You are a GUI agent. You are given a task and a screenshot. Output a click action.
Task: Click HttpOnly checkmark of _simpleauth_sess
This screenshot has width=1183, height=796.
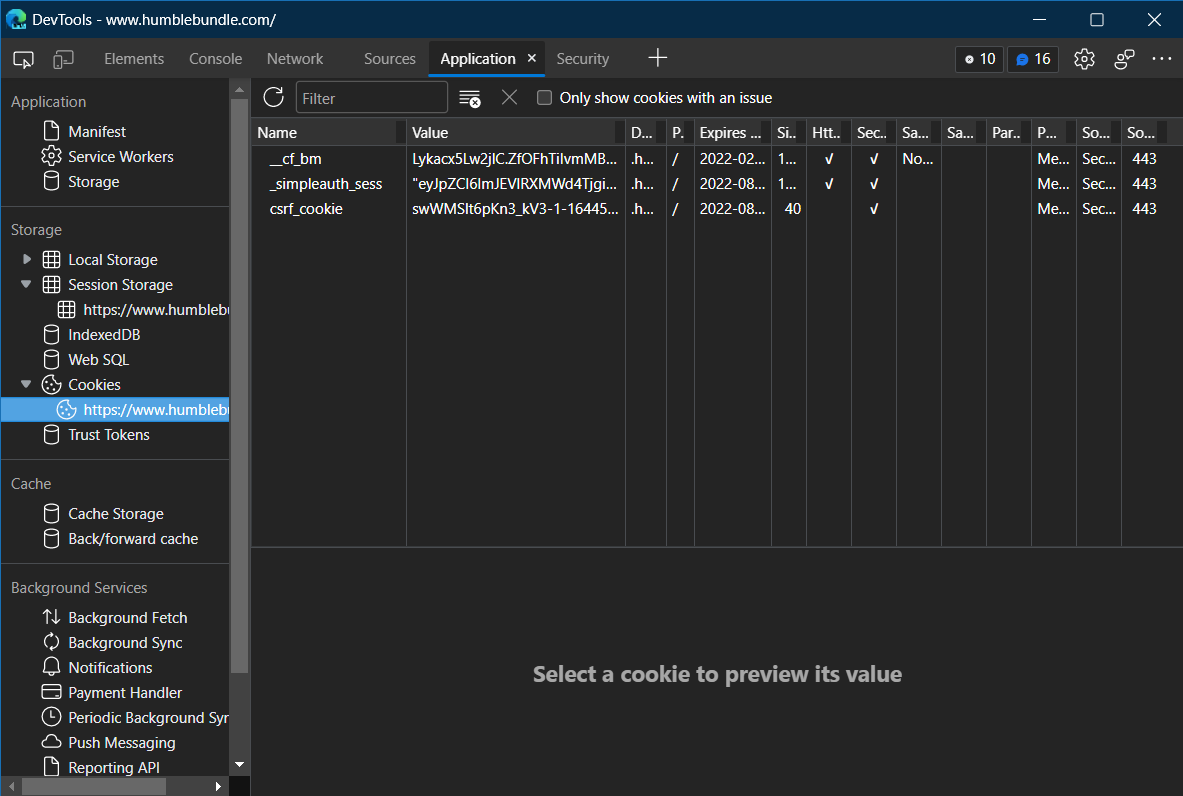[828, 183]
